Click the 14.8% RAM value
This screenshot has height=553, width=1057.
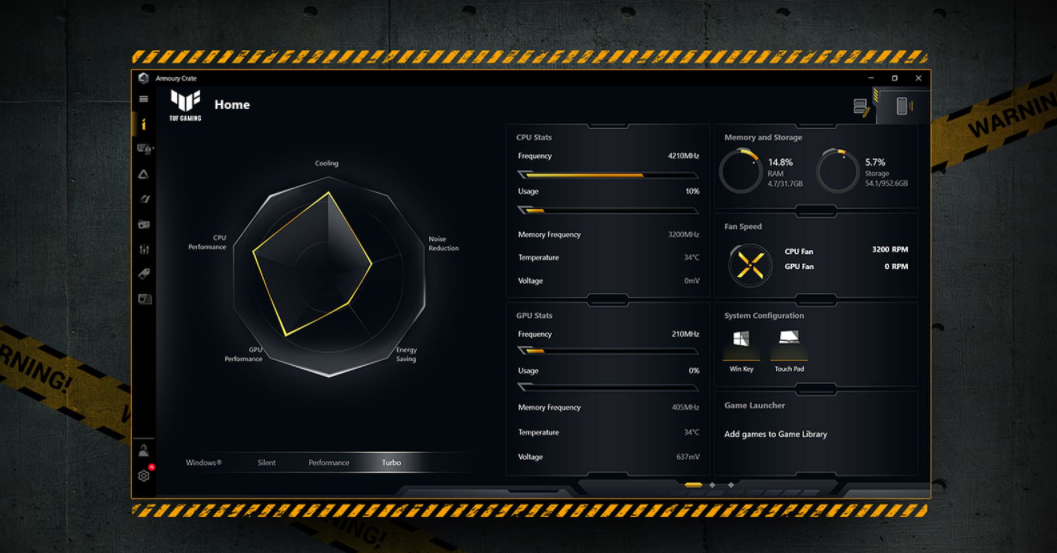coord(780,163)
